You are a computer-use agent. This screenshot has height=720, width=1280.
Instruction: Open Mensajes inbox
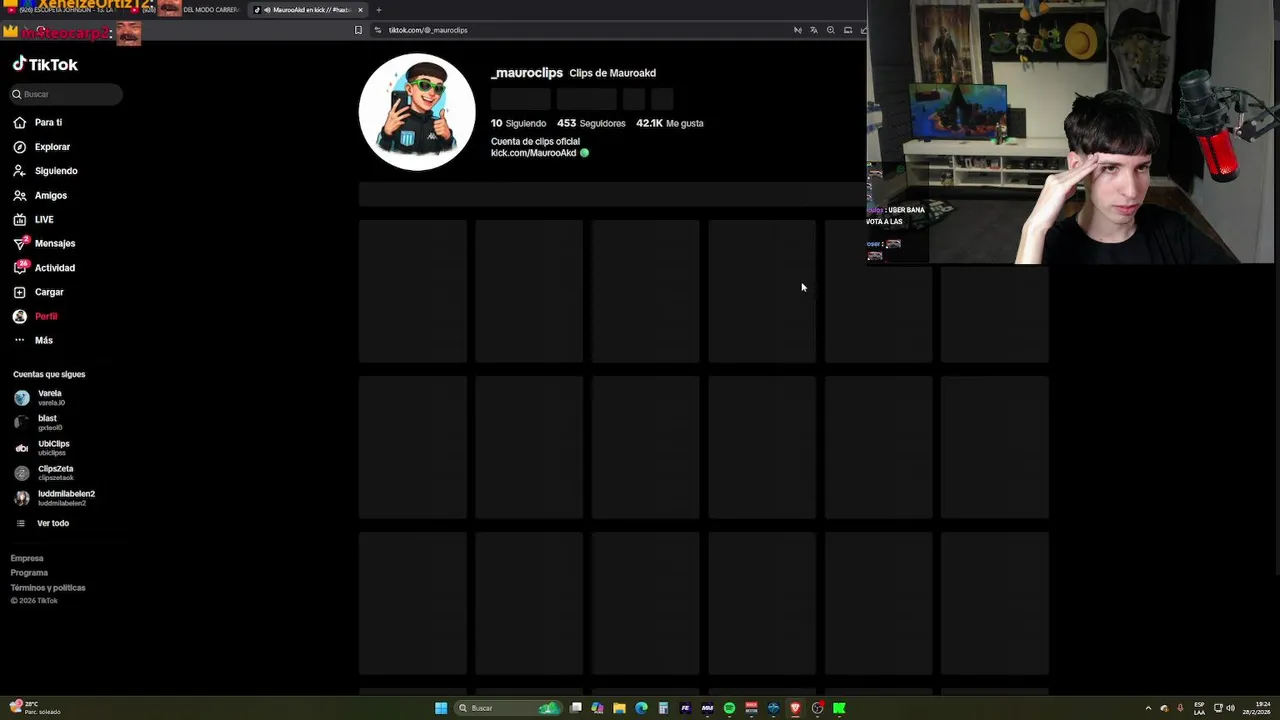44,243
